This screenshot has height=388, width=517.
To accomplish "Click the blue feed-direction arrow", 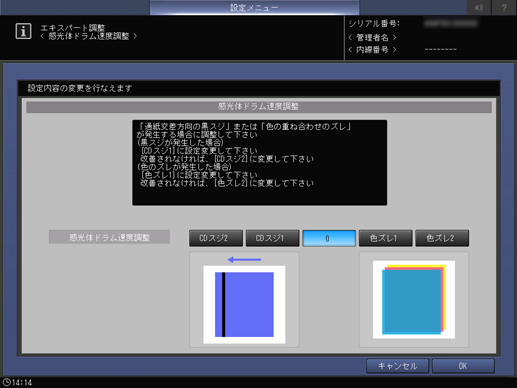I will (244, 259).
